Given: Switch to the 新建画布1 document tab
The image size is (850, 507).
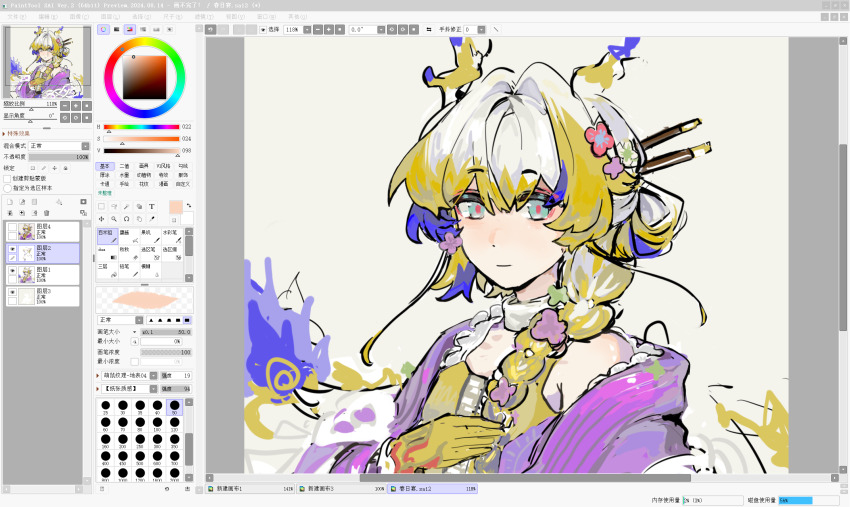Looking at the screenshot, I should (x=250, y=489).
